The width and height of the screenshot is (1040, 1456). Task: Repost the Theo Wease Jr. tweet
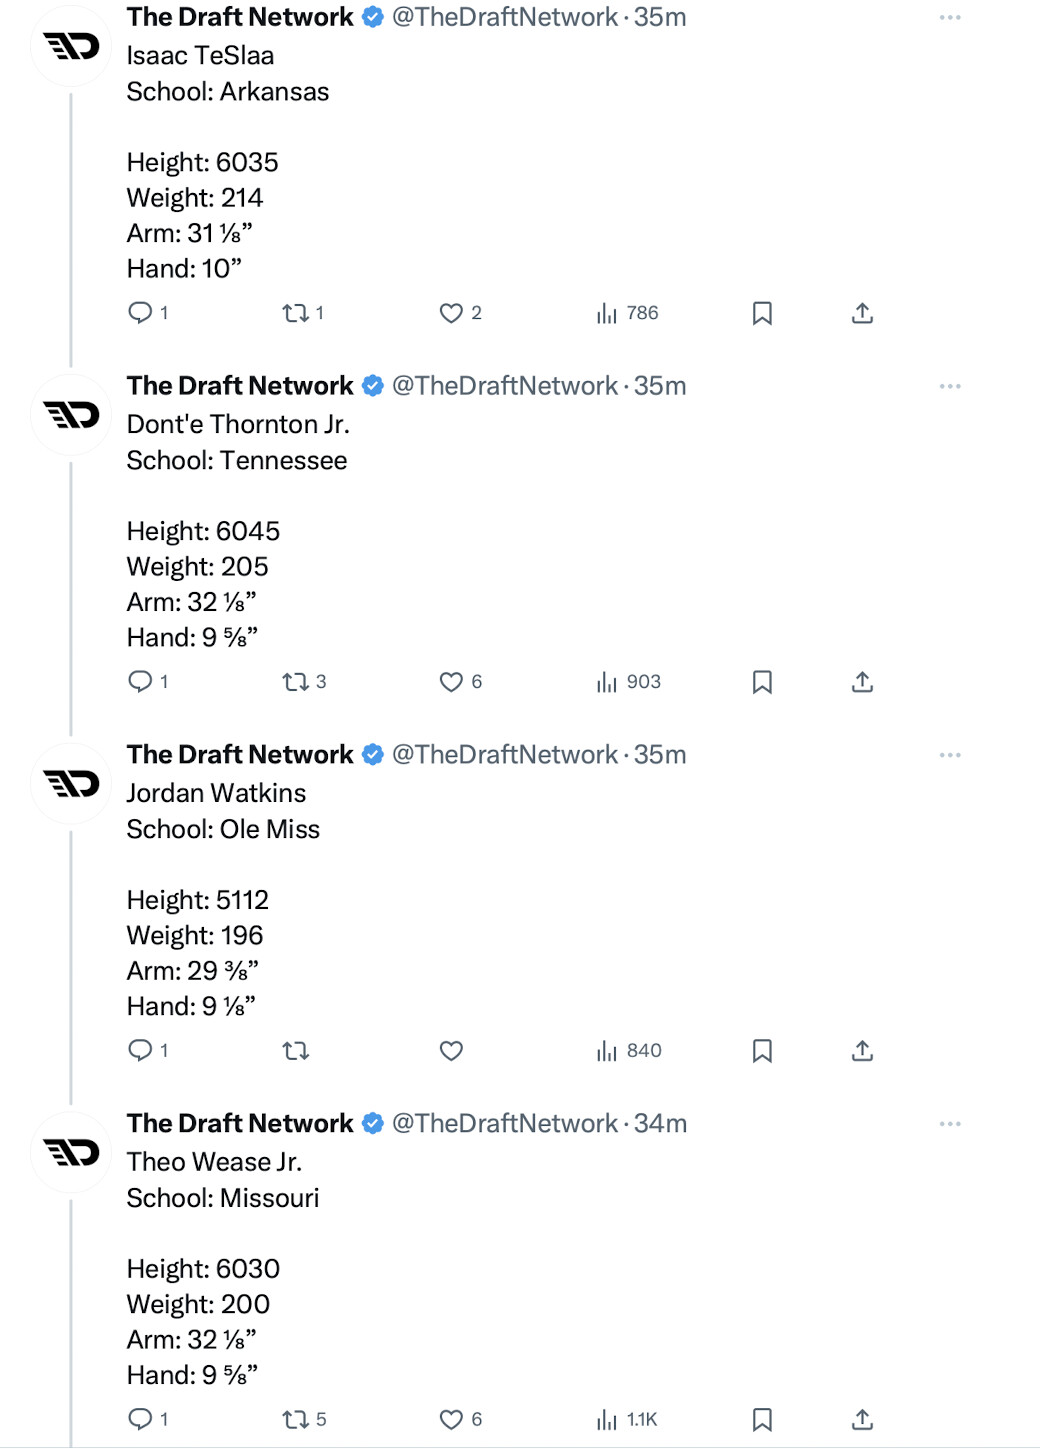point(295,1420)
